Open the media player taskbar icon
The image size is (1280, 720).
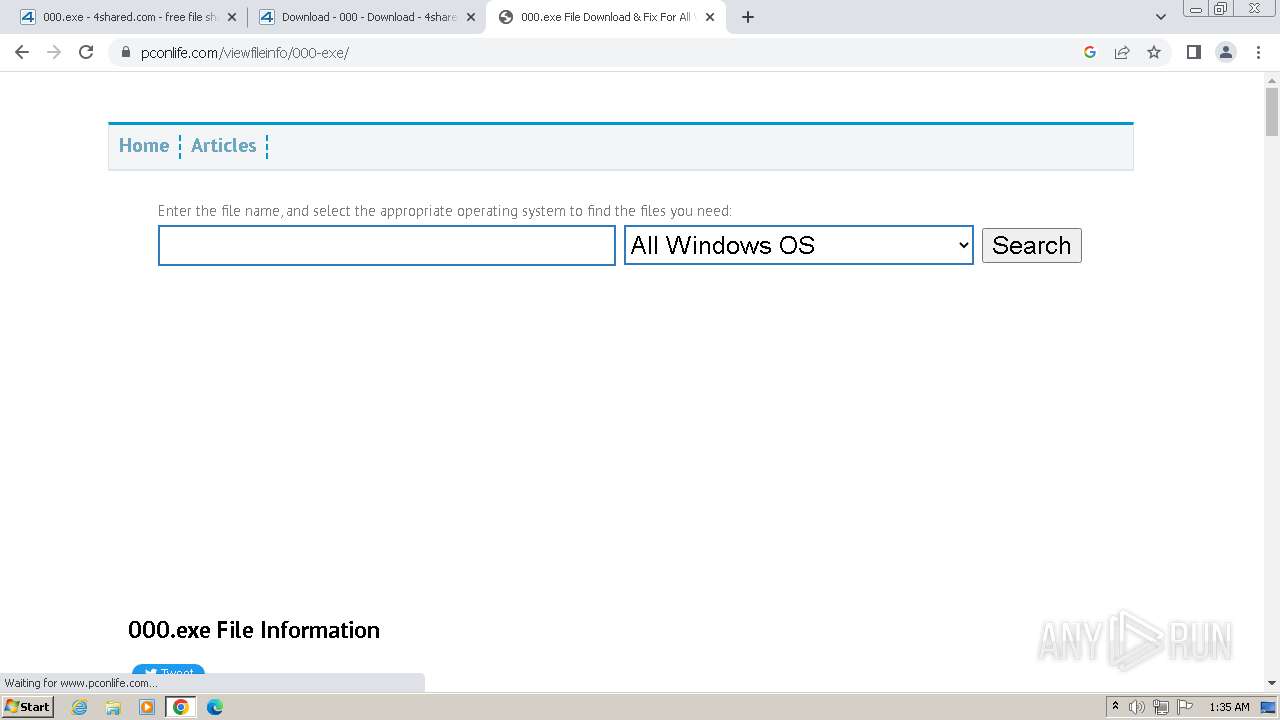(147, 707)
